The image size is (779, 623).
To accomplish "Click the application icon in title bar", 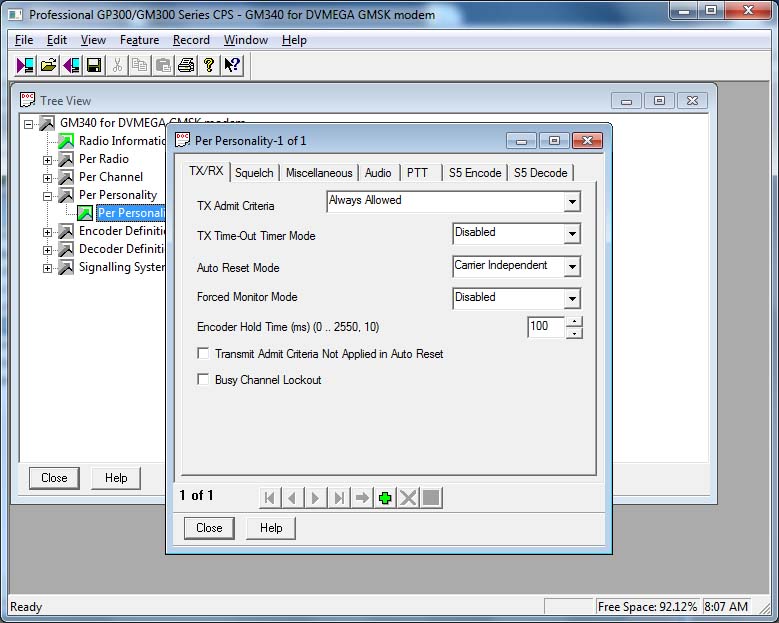I will [x=16, y=14].
